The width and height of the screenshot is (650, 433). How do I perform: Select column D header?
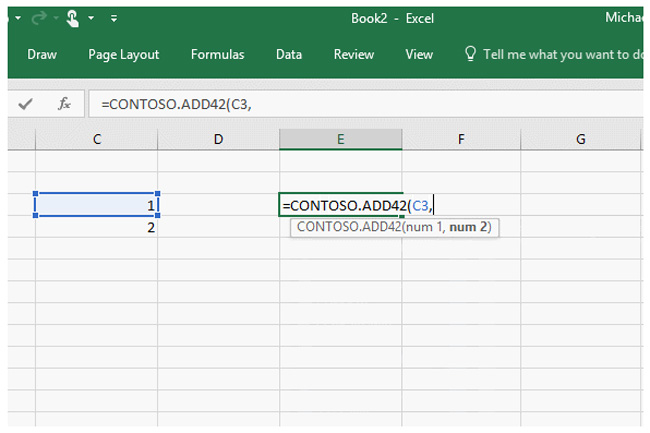[218, 139]
